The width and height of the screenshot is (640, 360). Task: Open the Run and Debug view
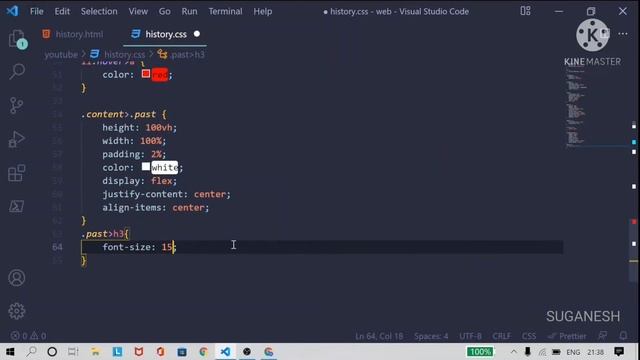[x=16, y=139]
